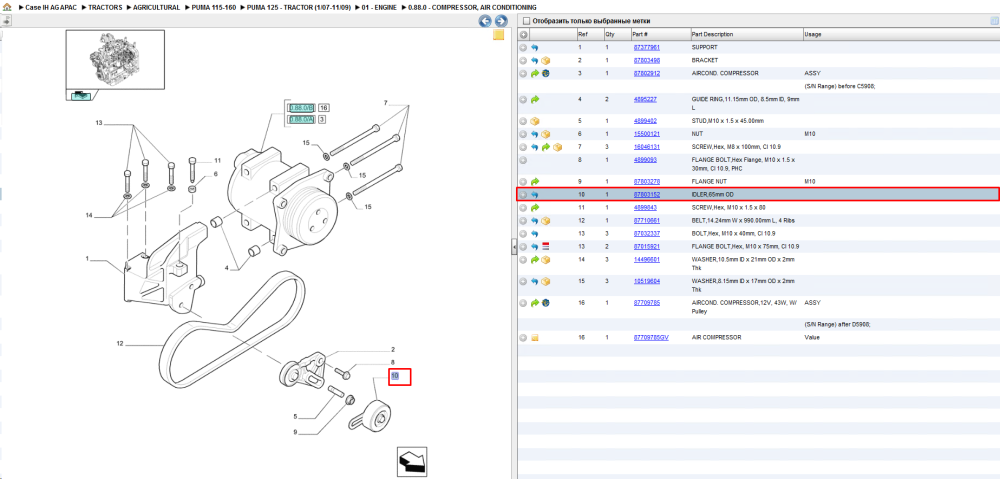Click blue arrow icon in WASHER 8.15mm row
The height and width of the screenshot is (479, 1000).
(534, 281)
